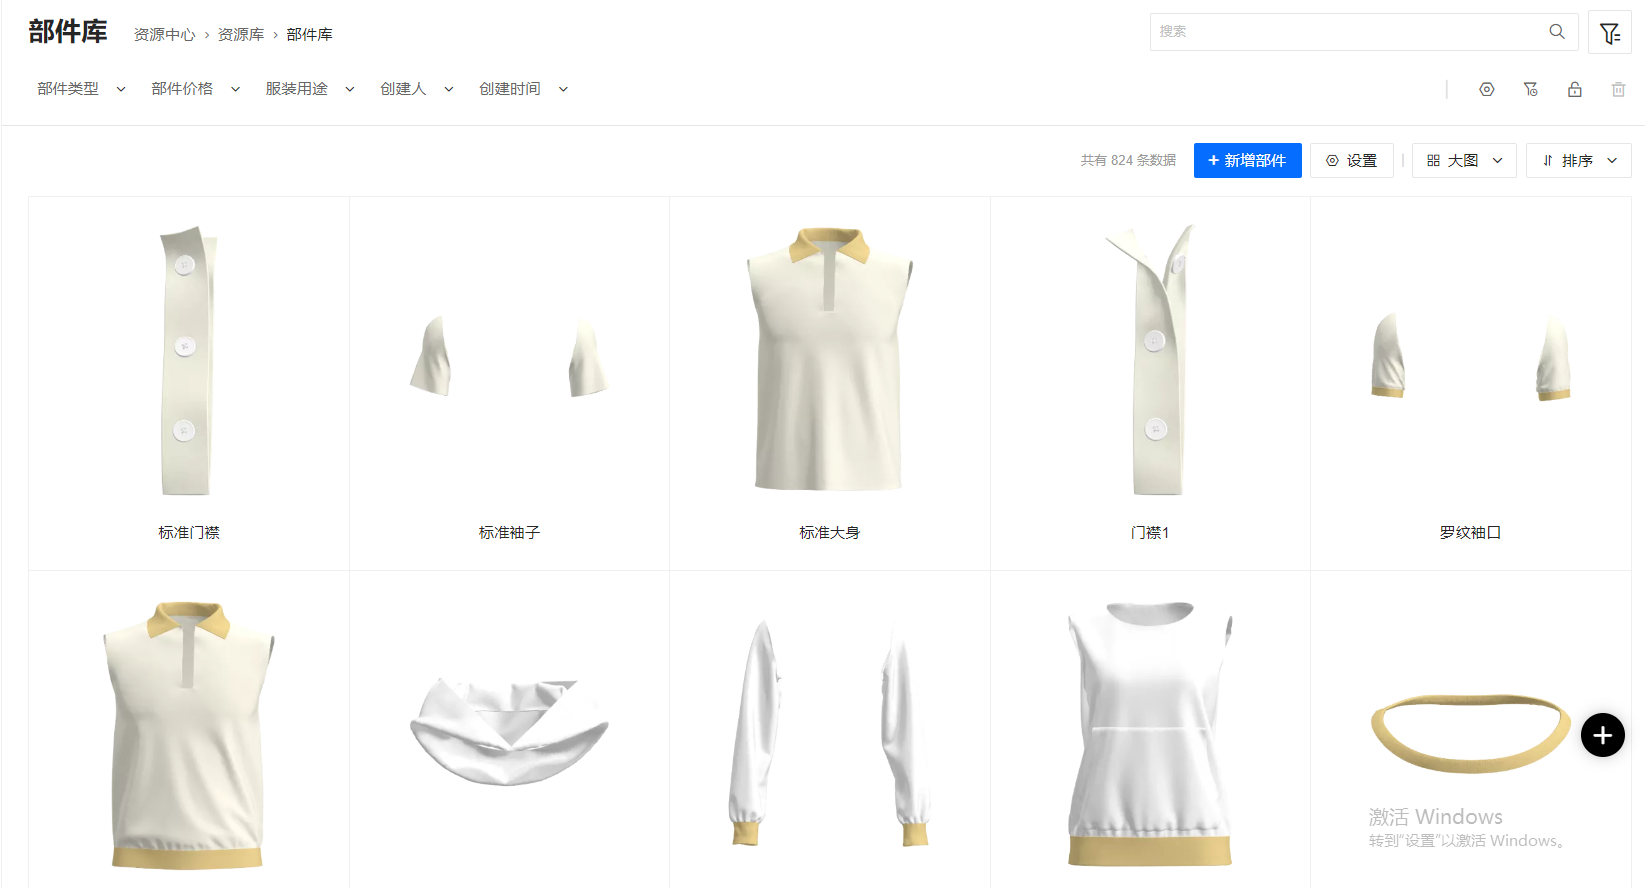Screen dimensions: 1645x888
Task: Expand the 创建时间 filter dropdown
Action: tap(523, 89)
